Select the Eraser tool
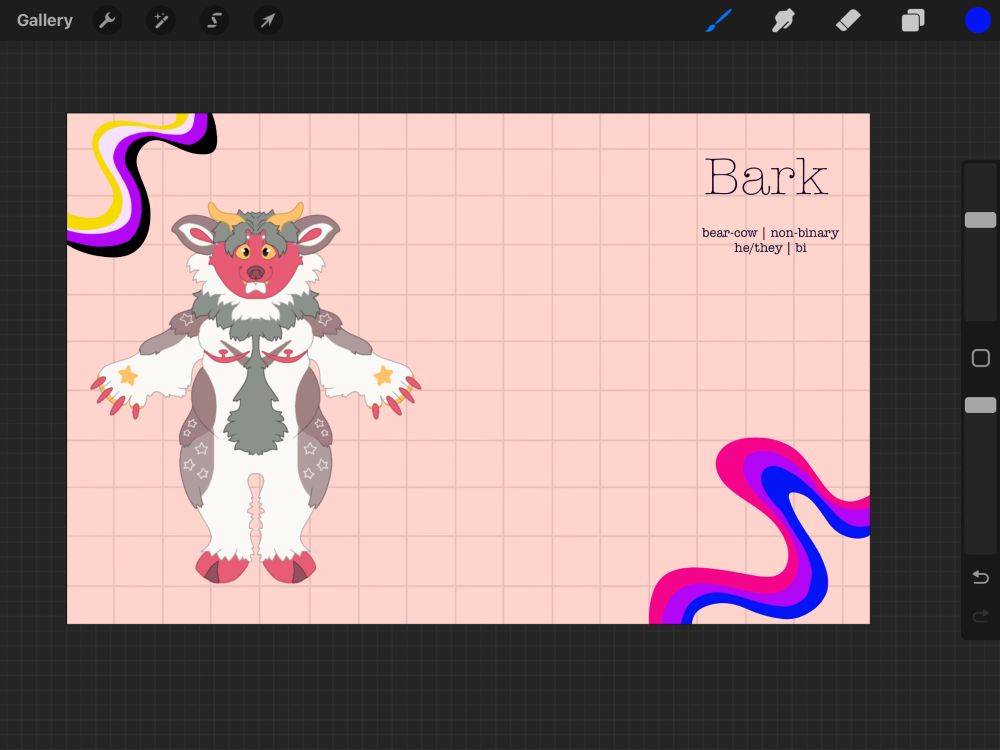 (848, 20)
